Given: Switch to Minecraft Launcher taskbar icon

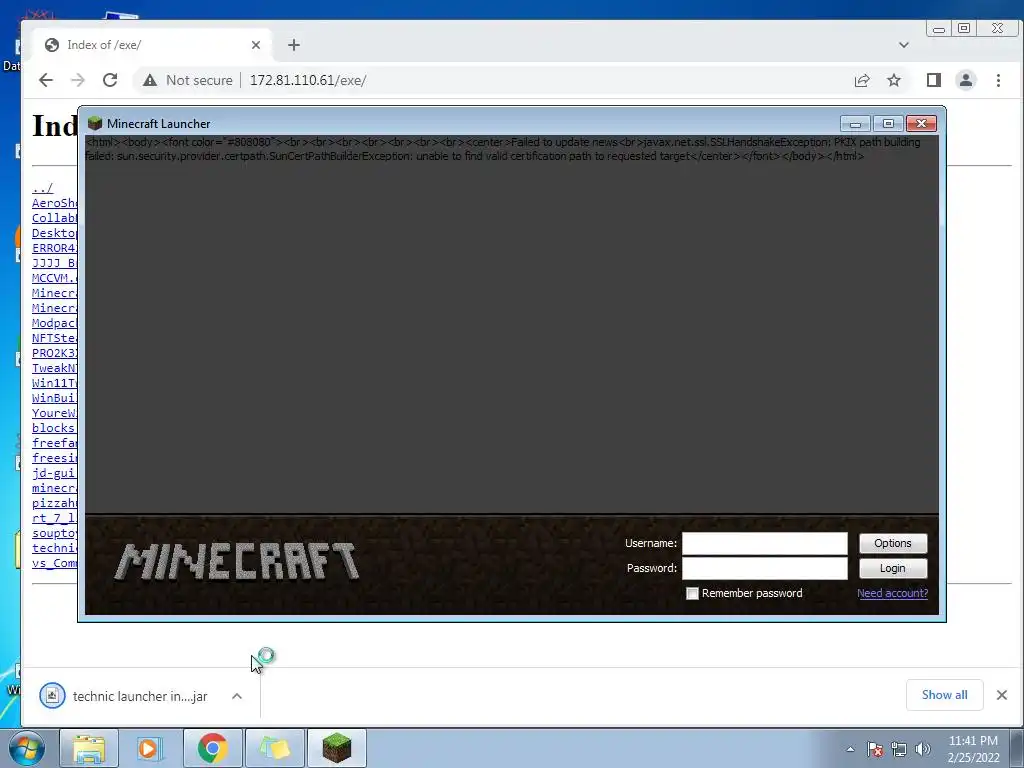Looking at the screenshot, I should point(336,748).
